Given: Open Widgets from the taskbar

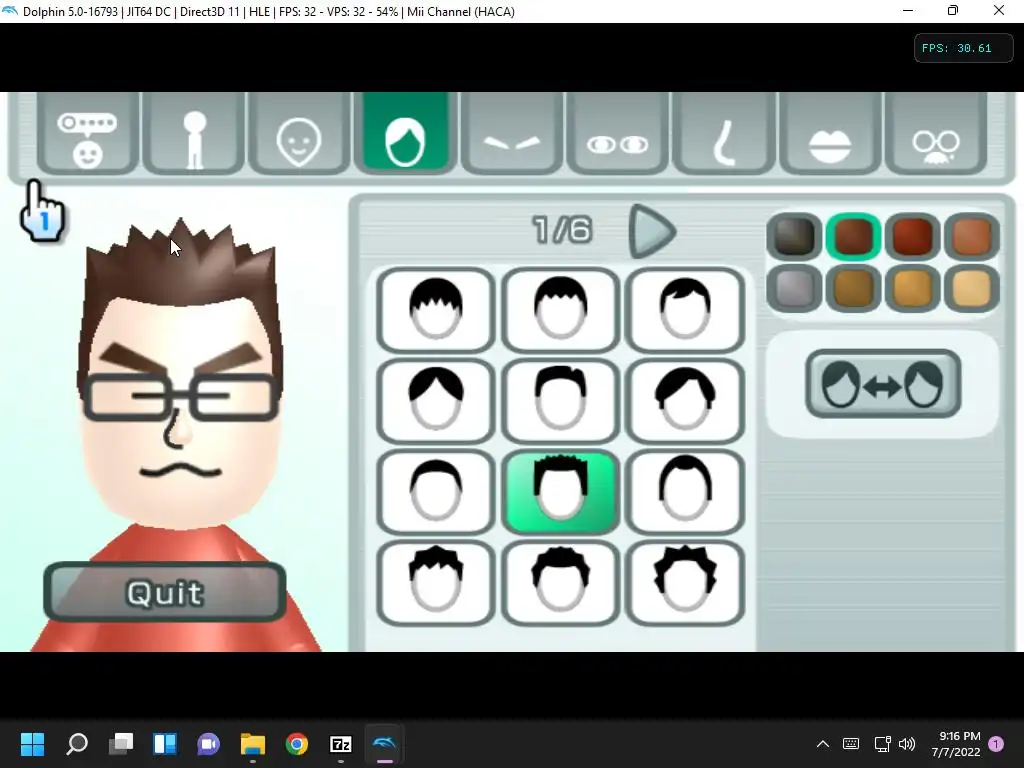Looking at the screenshot, I should click(x=165, y=744).
